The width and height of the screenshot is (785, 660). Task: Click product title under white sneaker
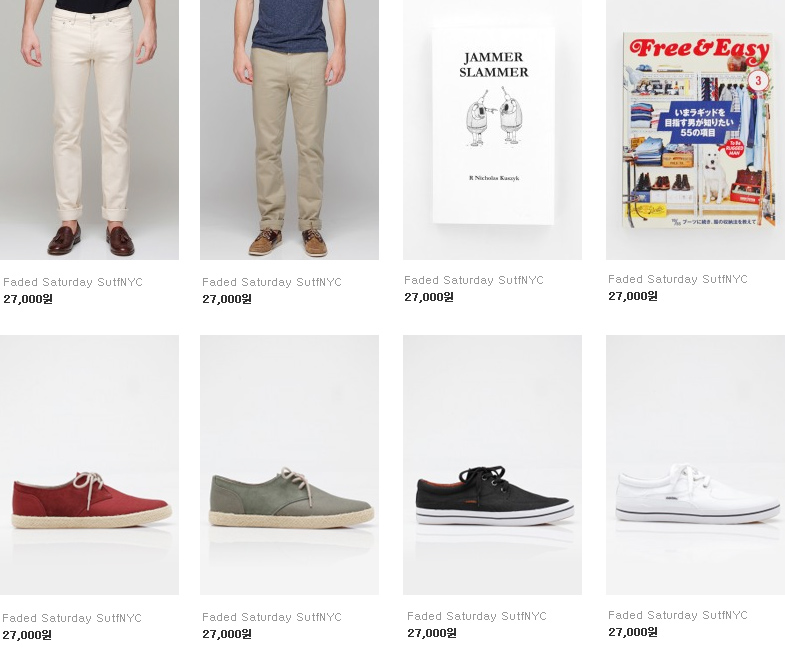(x=678, y=615)
